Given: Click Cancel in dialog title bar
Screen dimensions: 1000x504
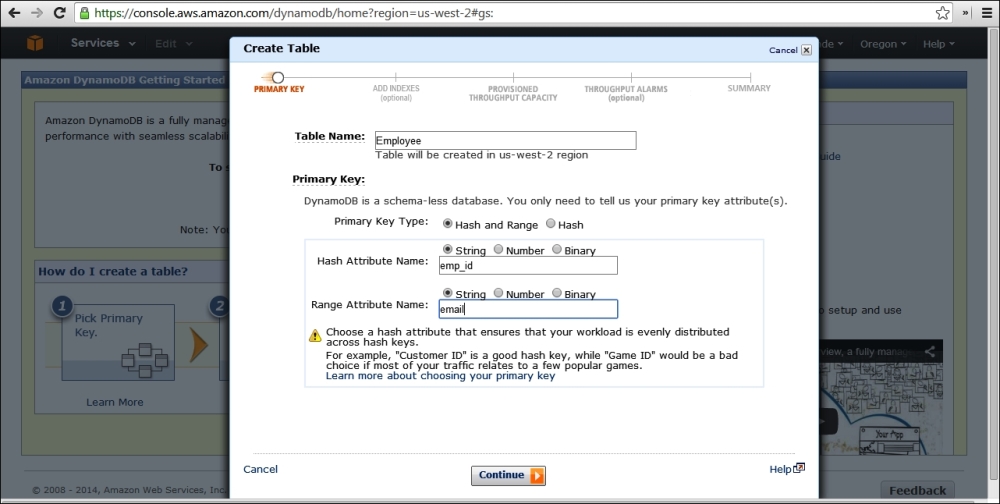Looking at the screenshot, I should pyautogui.click(x=783, y=50).
